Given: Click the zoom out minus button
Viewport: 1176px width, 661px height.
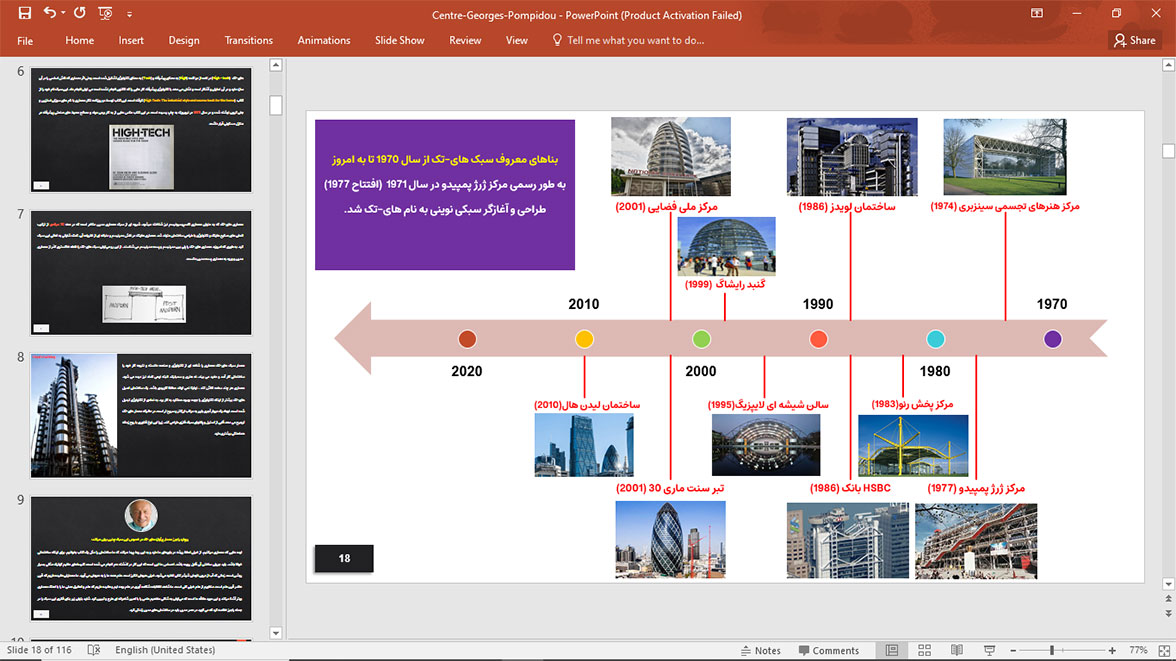Looking at the screenshot, I should (1013, 650).
